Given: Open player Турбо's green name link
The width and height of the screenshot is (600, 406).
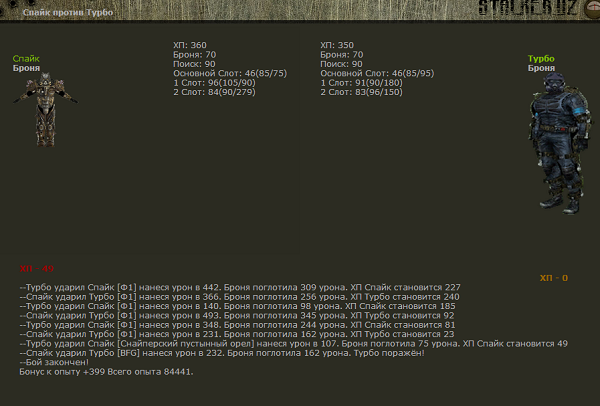Looking at the screenshot, I should point(541,59).
